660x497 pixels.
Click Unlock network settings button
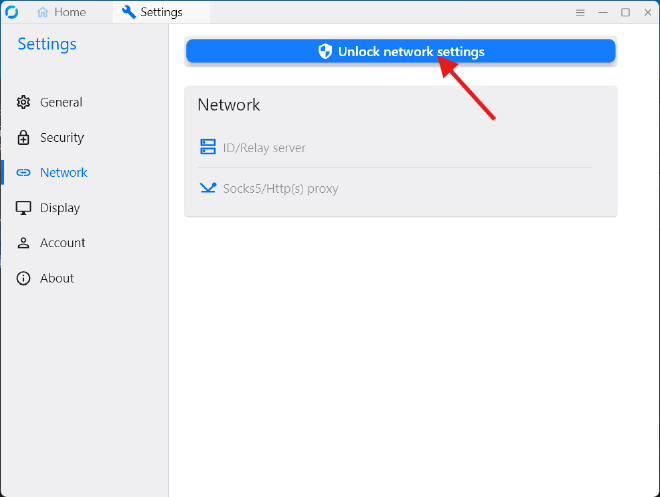(x=400, y=52)
